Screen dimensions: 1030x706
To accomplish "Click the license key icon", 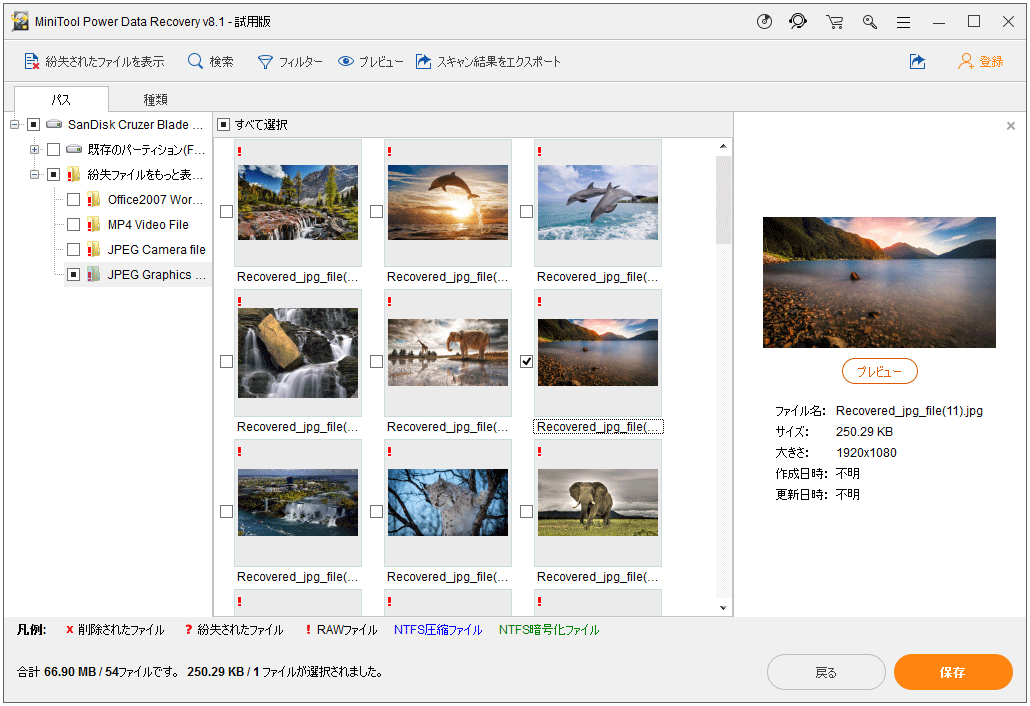I will tap(870, 22).
